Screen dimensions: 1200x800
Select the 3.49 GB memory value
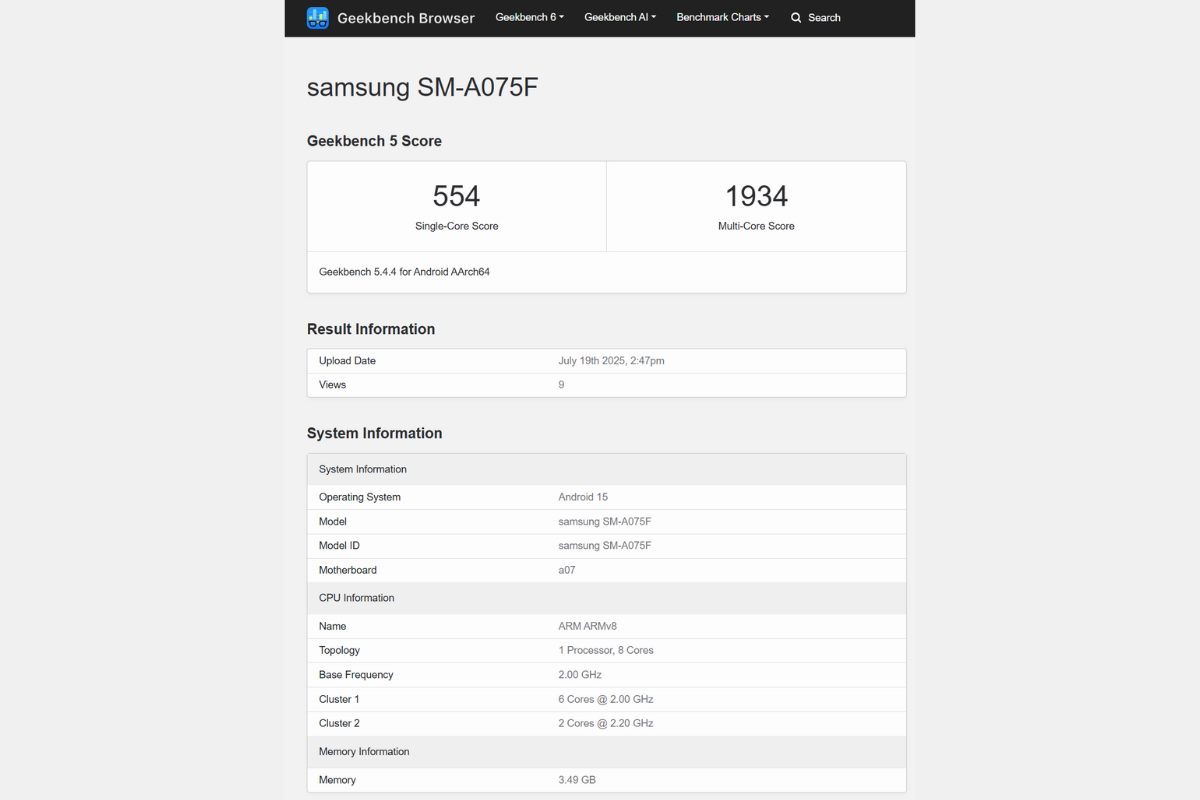tap(577, 780)
